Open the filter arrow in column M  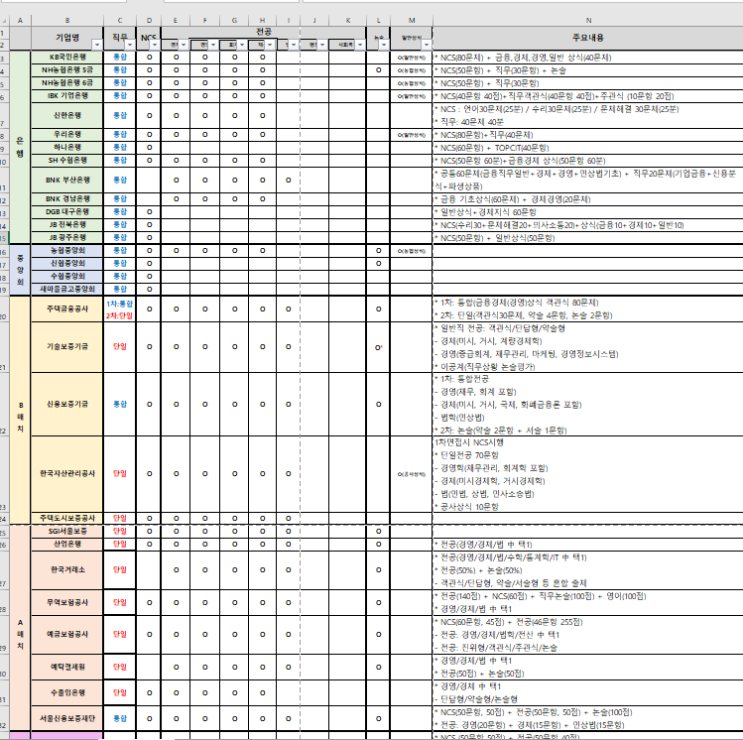click(426, 45)
